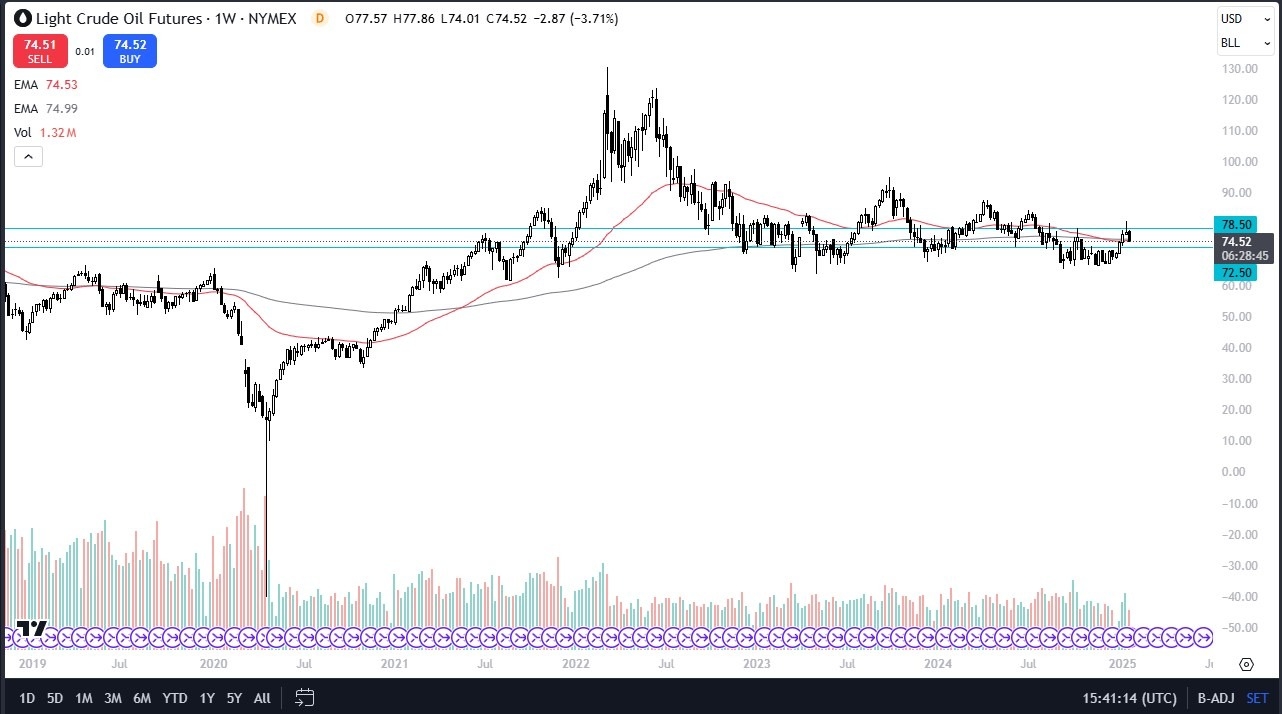Click the blue 74.52 BUY button

coord(129,51)
